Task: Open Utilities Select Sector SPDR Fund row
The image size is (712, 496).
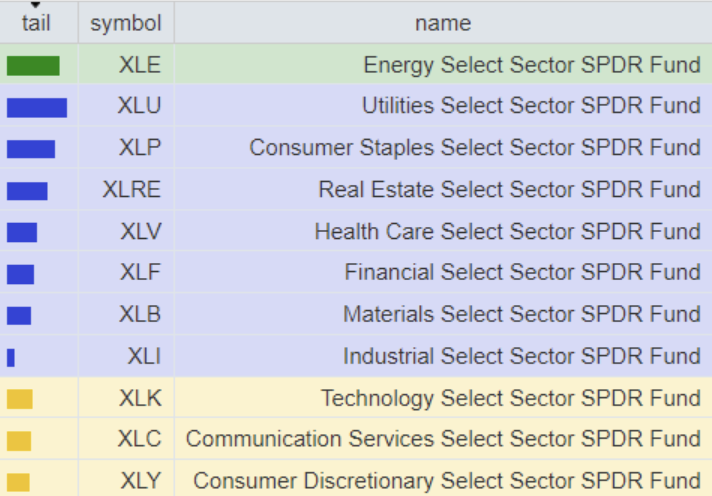Action: (530, 106)
